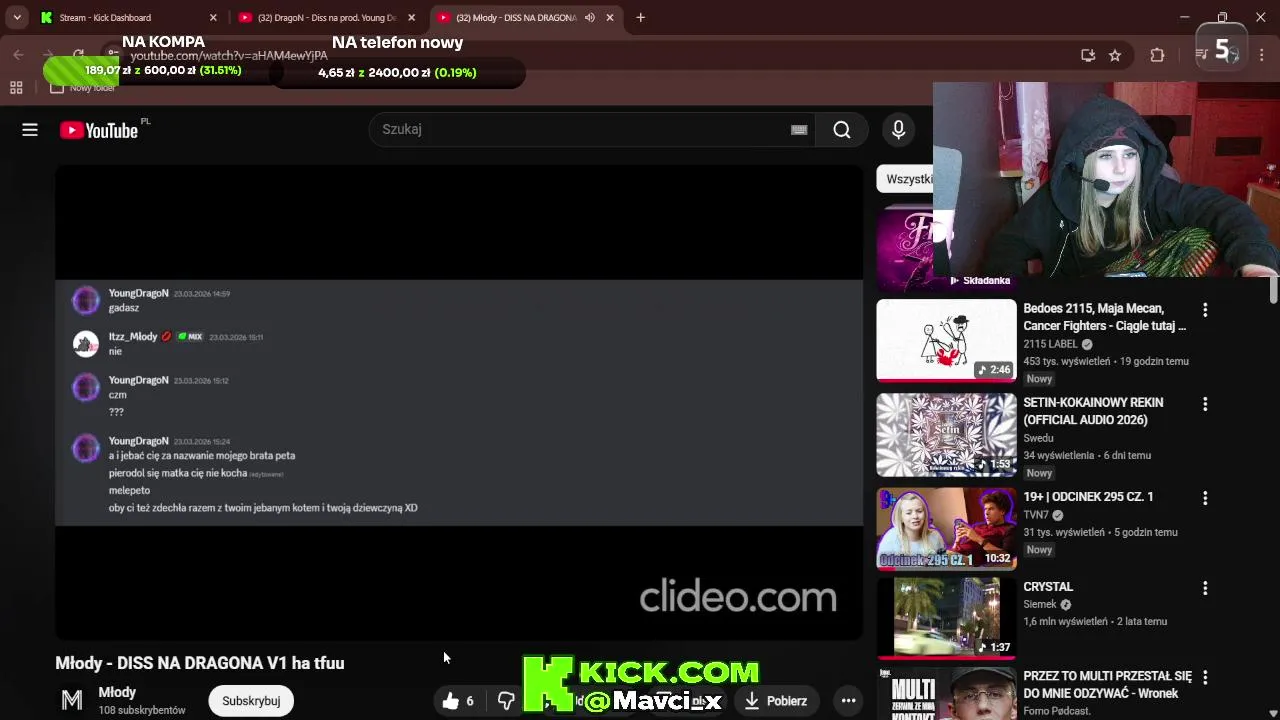Screen dimensions: 1280x720
Task: Open SETIN-KOKAINOWY REKIN video title
Action: pos(1093,411)
